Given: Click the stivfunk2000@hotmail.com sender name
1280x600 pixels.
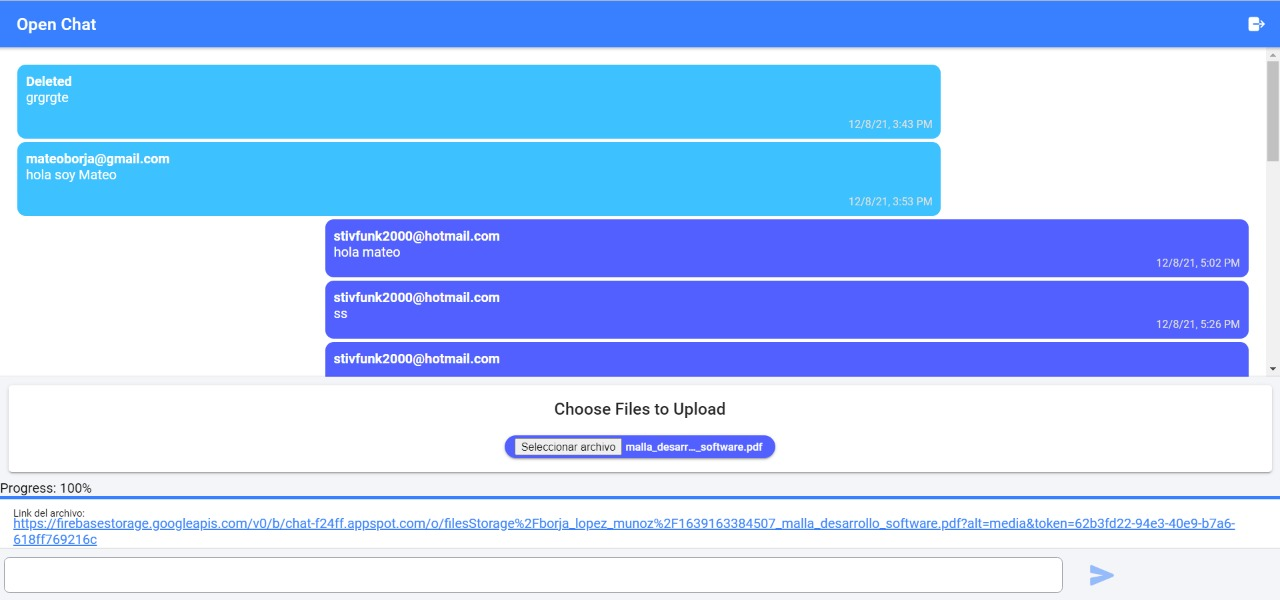Looking at the screenshot, I should 416,236.
